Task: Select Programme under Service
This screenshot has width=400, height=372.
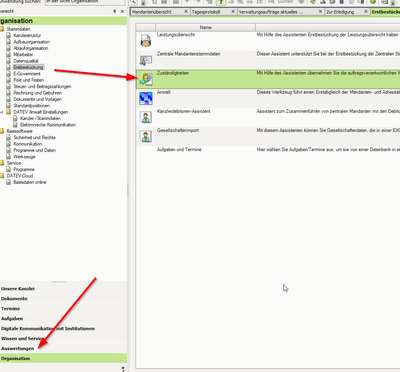Action: [x=24, y=169]
